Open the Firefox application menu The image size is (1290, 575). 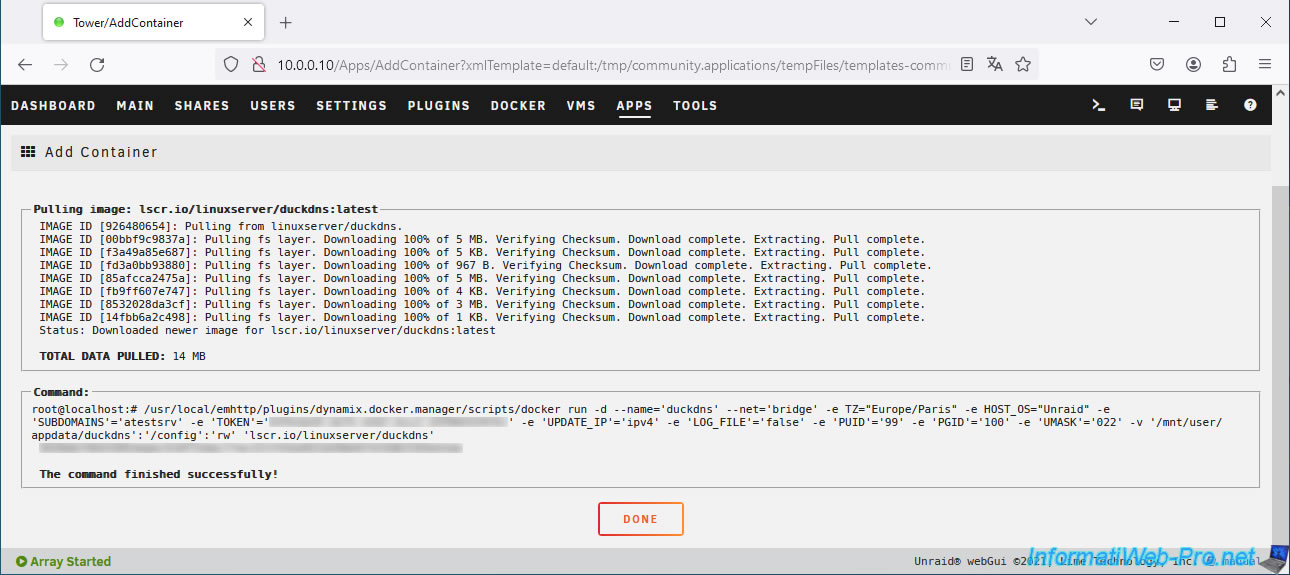1264,64
